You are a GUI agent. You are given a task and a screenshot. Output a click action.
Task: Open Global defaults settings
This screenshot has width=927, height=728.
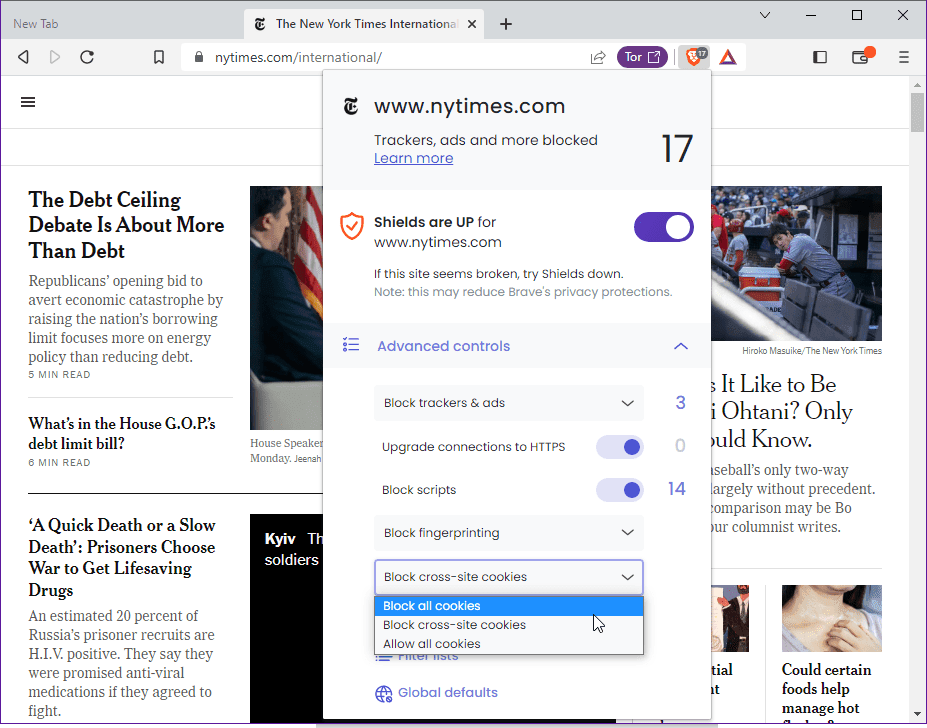click(x=447, y=692)
